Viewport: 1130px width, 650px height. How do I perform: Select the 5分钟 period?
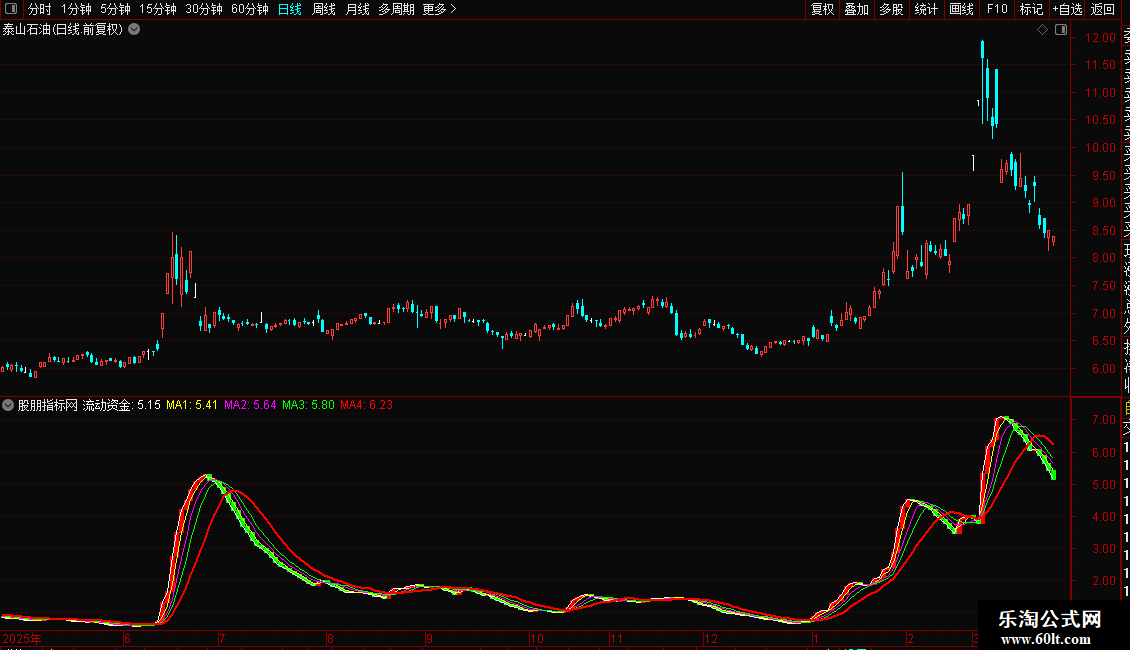pos(115,9)
